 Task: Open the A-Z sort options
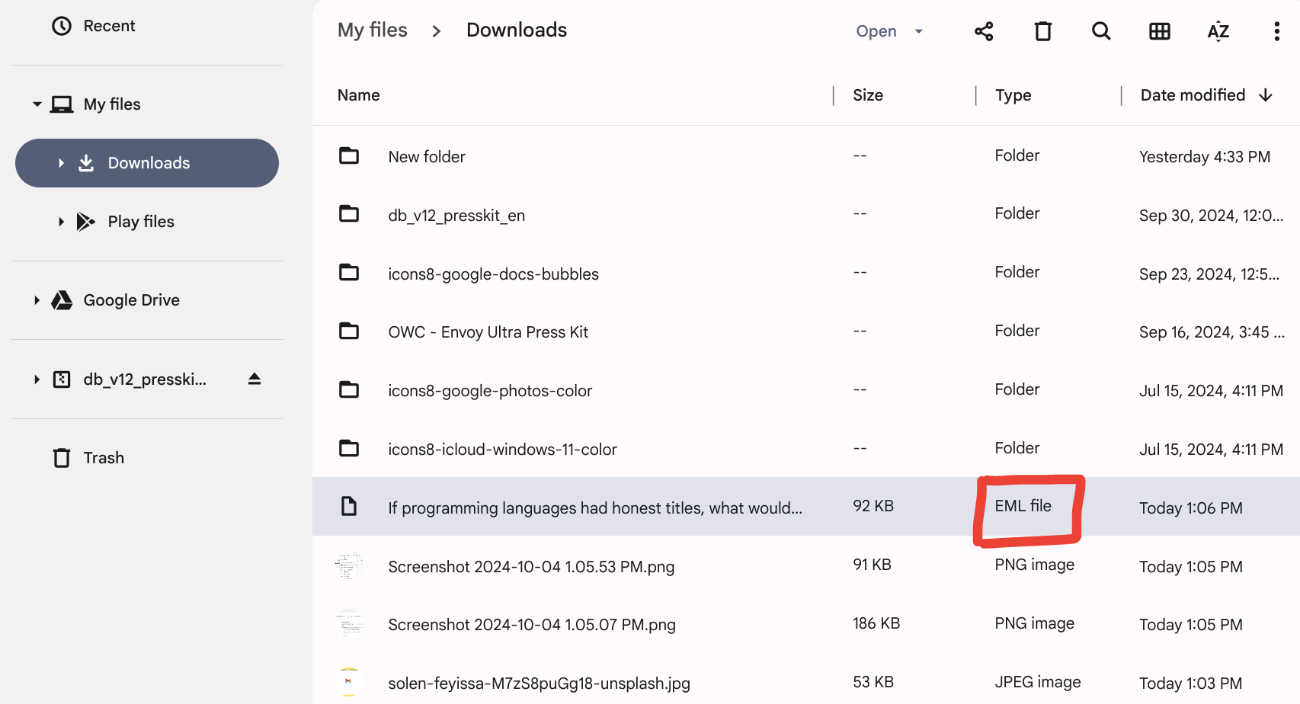click(1218, 31)
